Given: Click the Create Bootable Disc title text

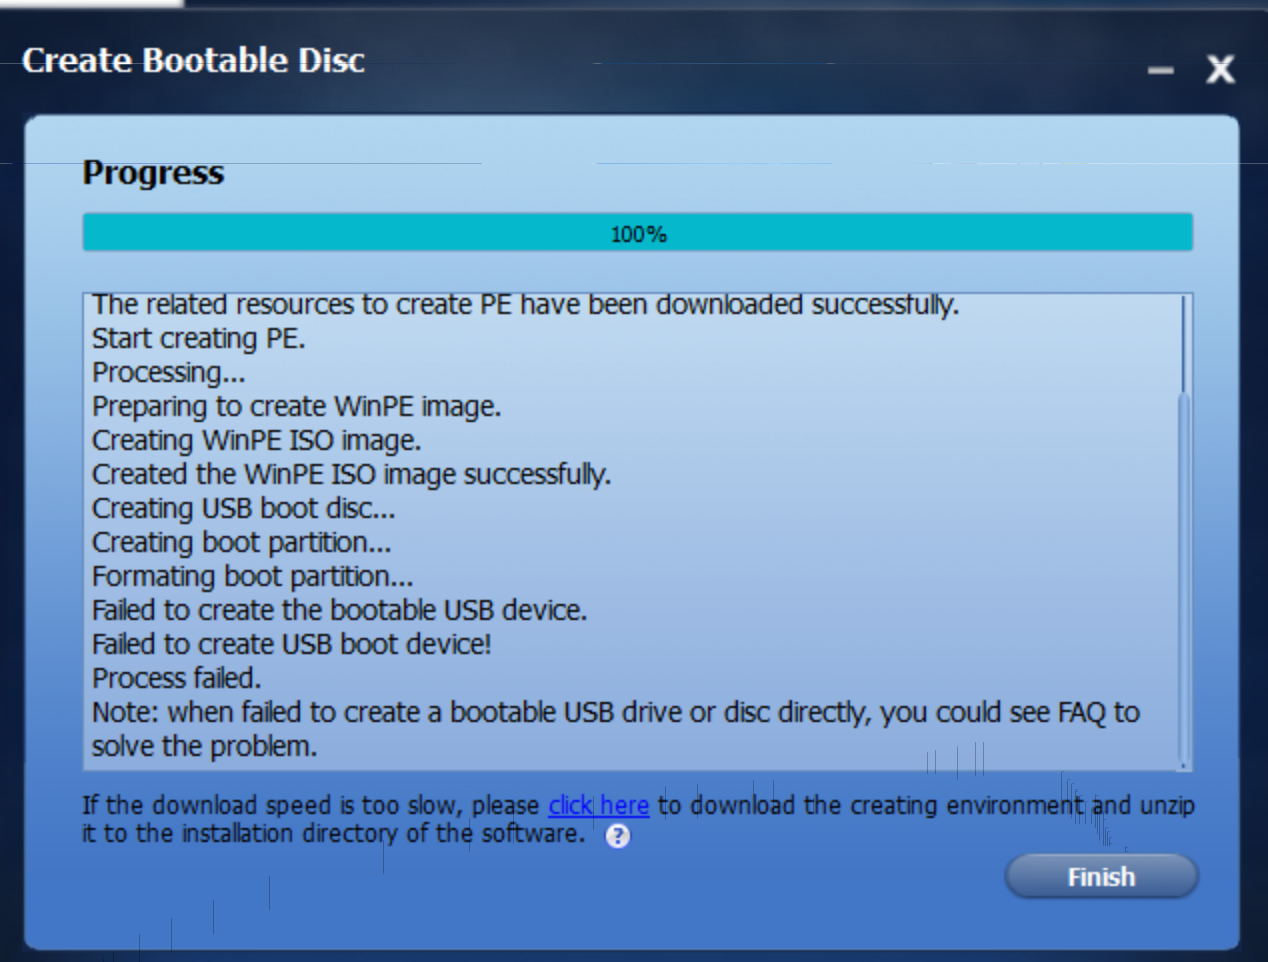Looking at the screenshot, I should [193, 60].
